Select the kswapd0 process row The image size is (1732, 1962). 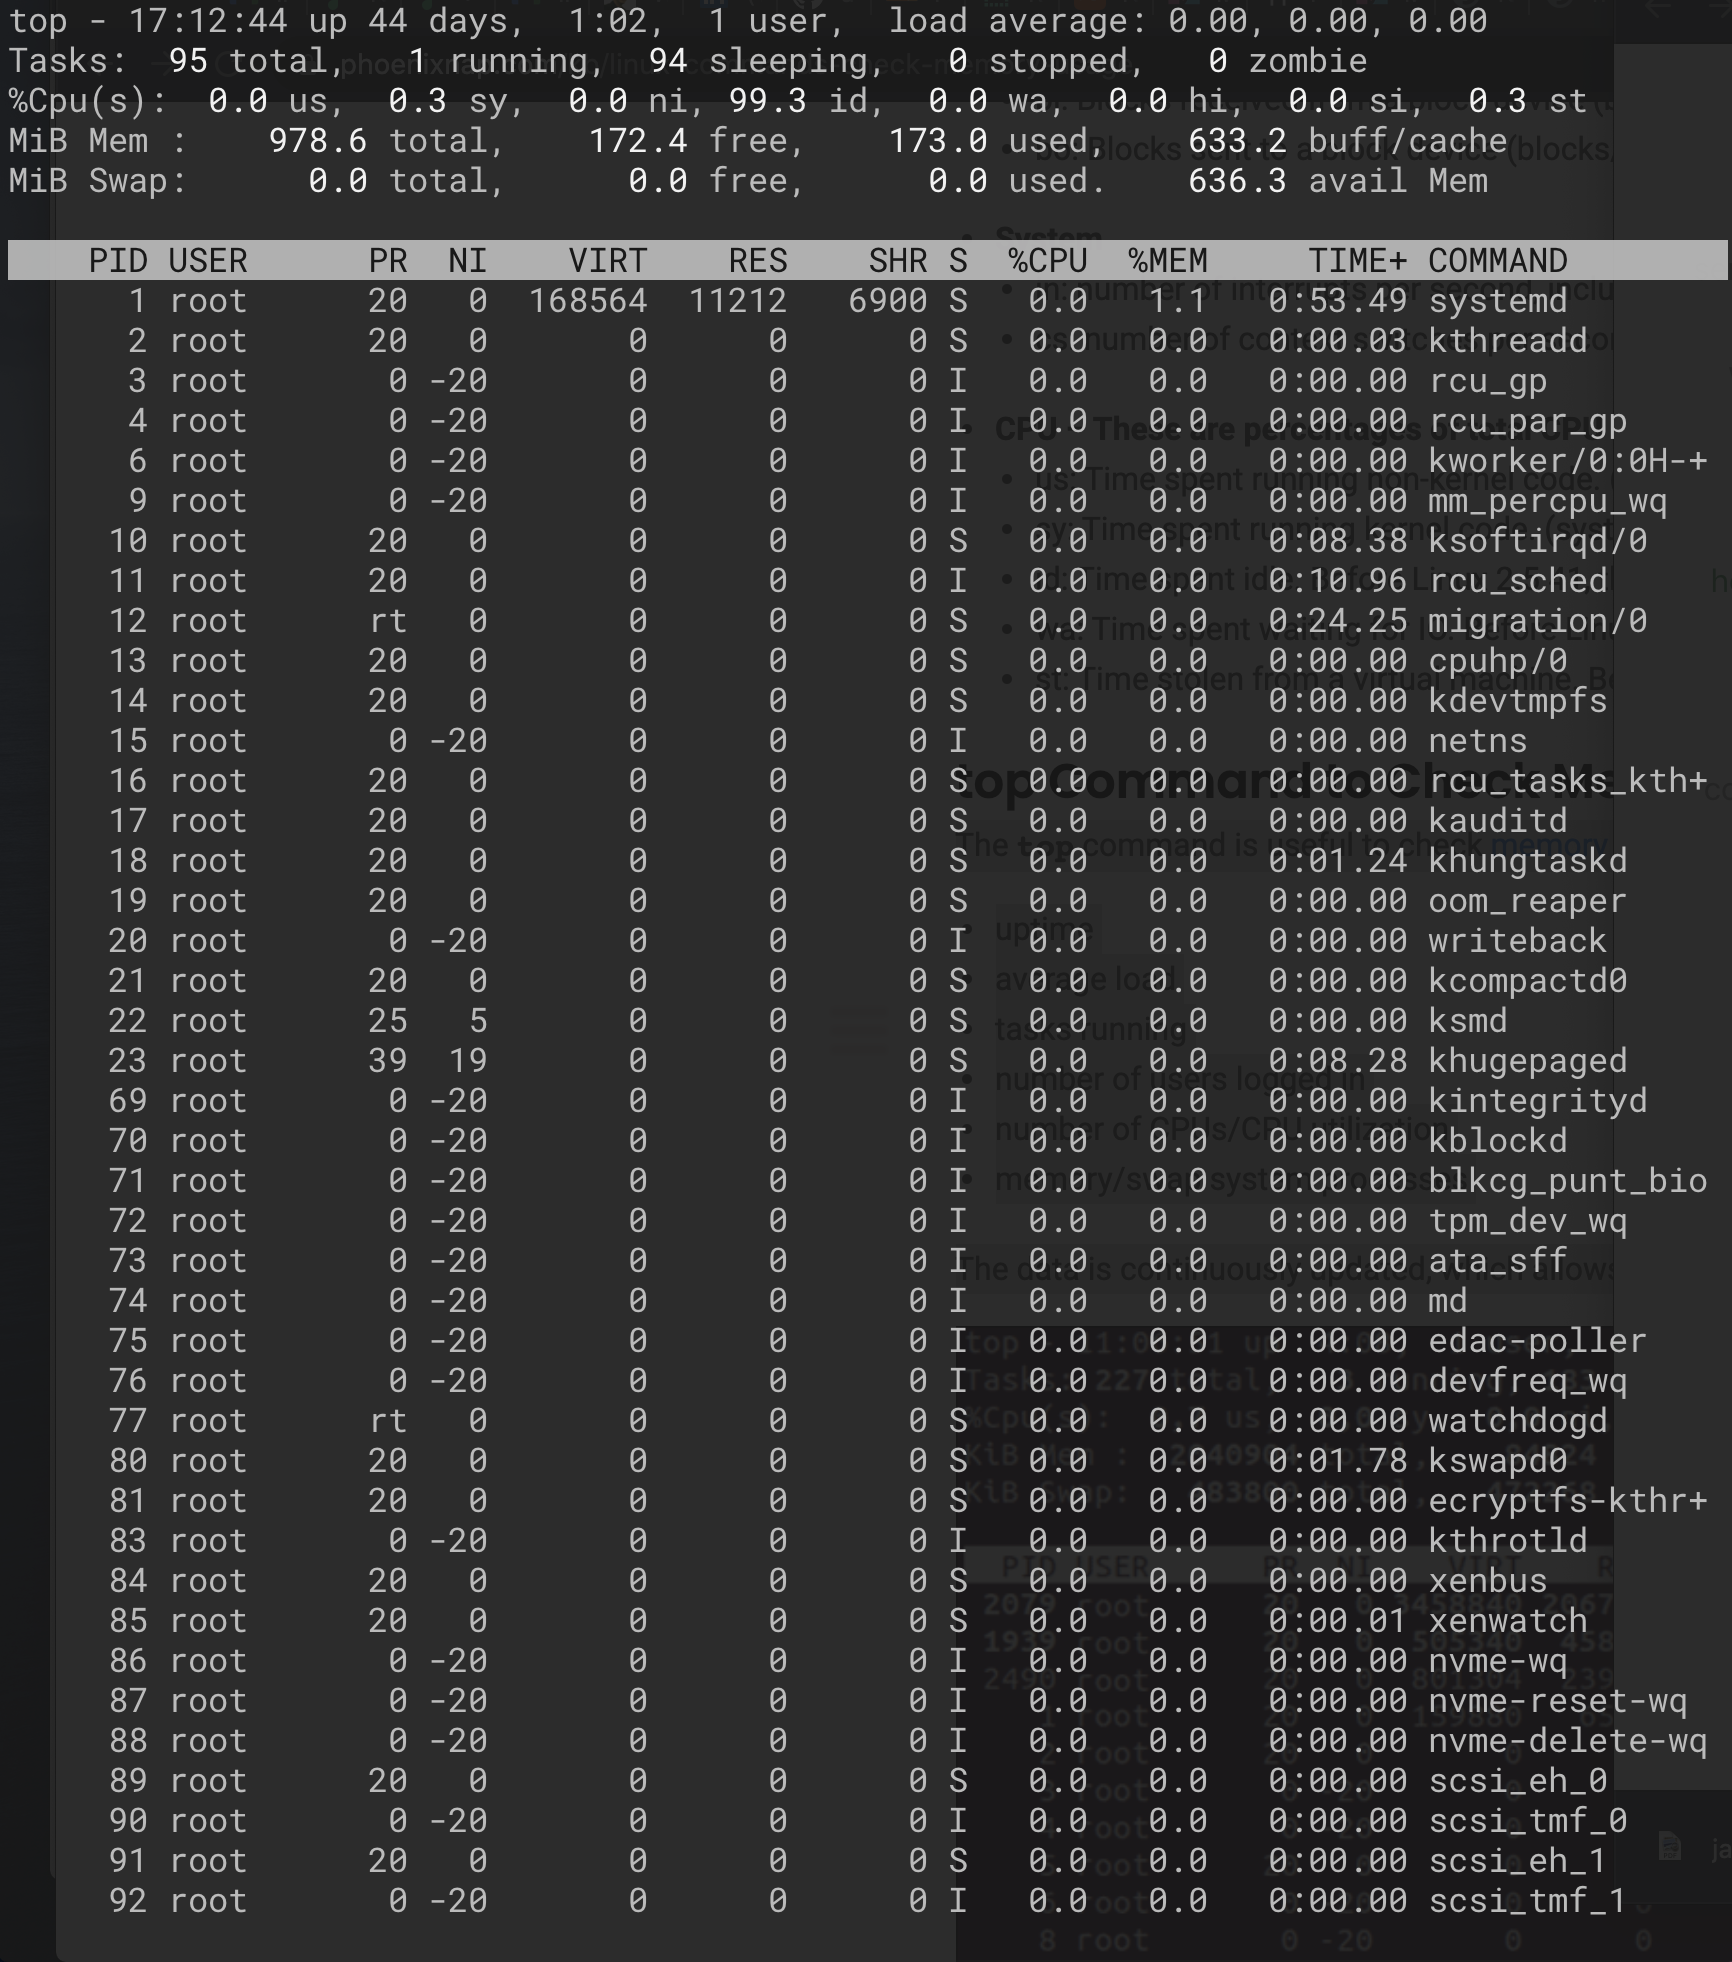point(800,1460)
